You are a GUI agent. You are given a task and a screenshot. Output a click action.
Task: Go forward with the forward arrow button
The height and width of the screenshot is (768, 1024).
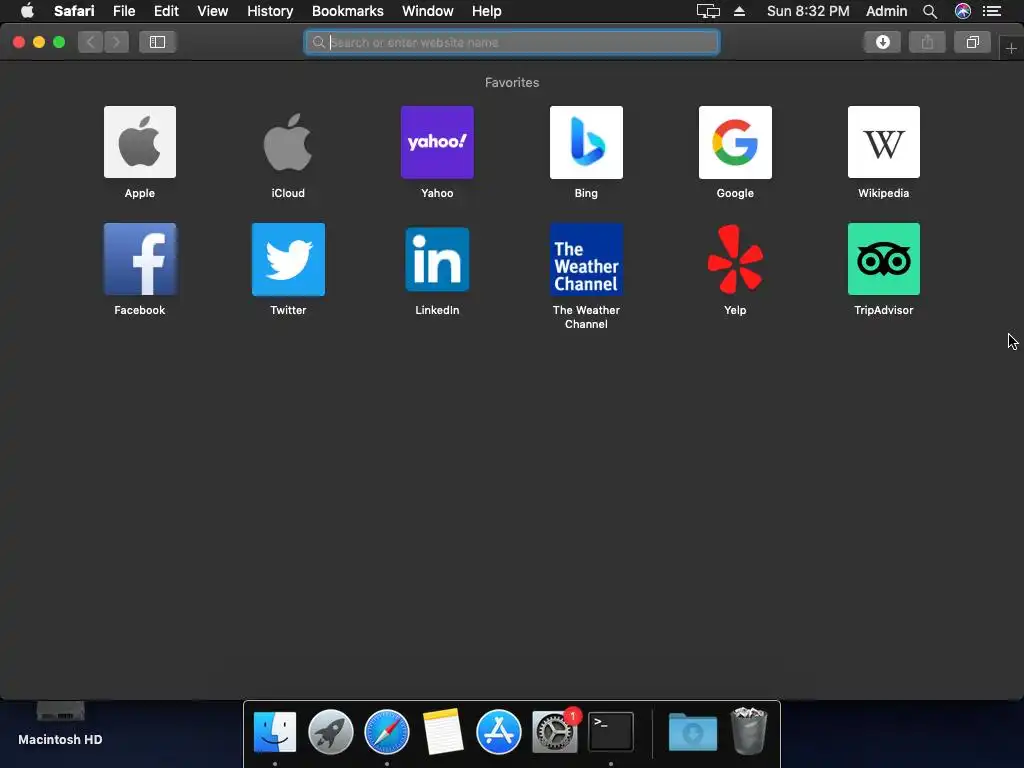tap(116, 42)
